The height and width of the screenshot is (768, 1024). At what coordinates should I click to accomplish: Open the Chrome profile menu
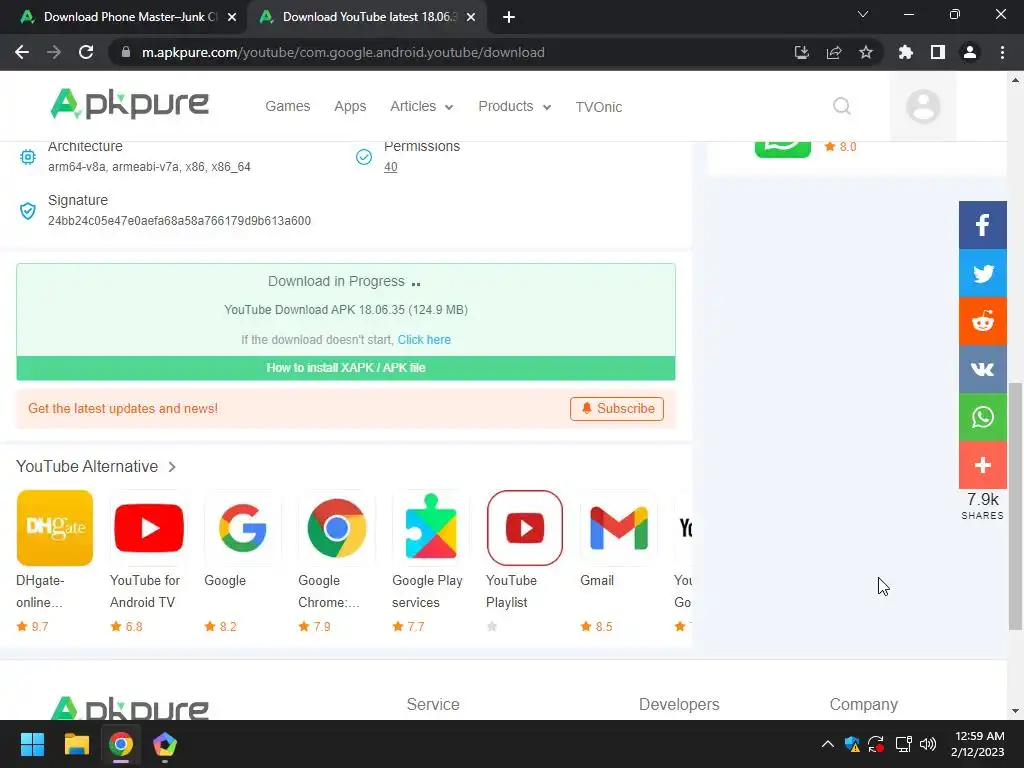click(x=970, y=52)
